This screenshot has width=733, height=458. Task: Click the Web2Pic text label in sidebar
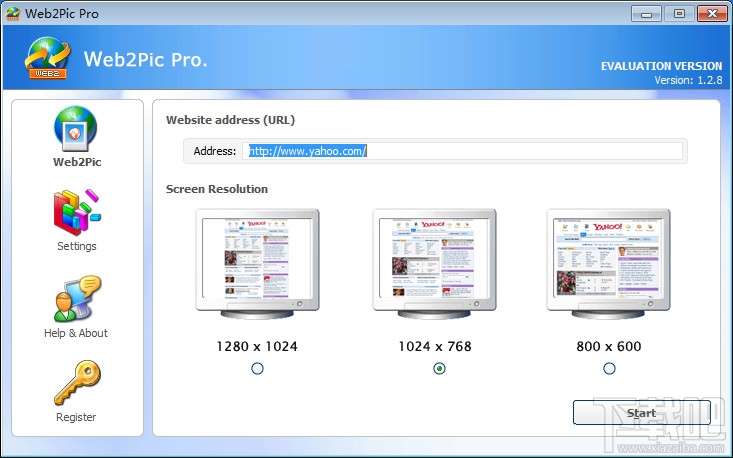pyautogui.click(x=77, y=162)
